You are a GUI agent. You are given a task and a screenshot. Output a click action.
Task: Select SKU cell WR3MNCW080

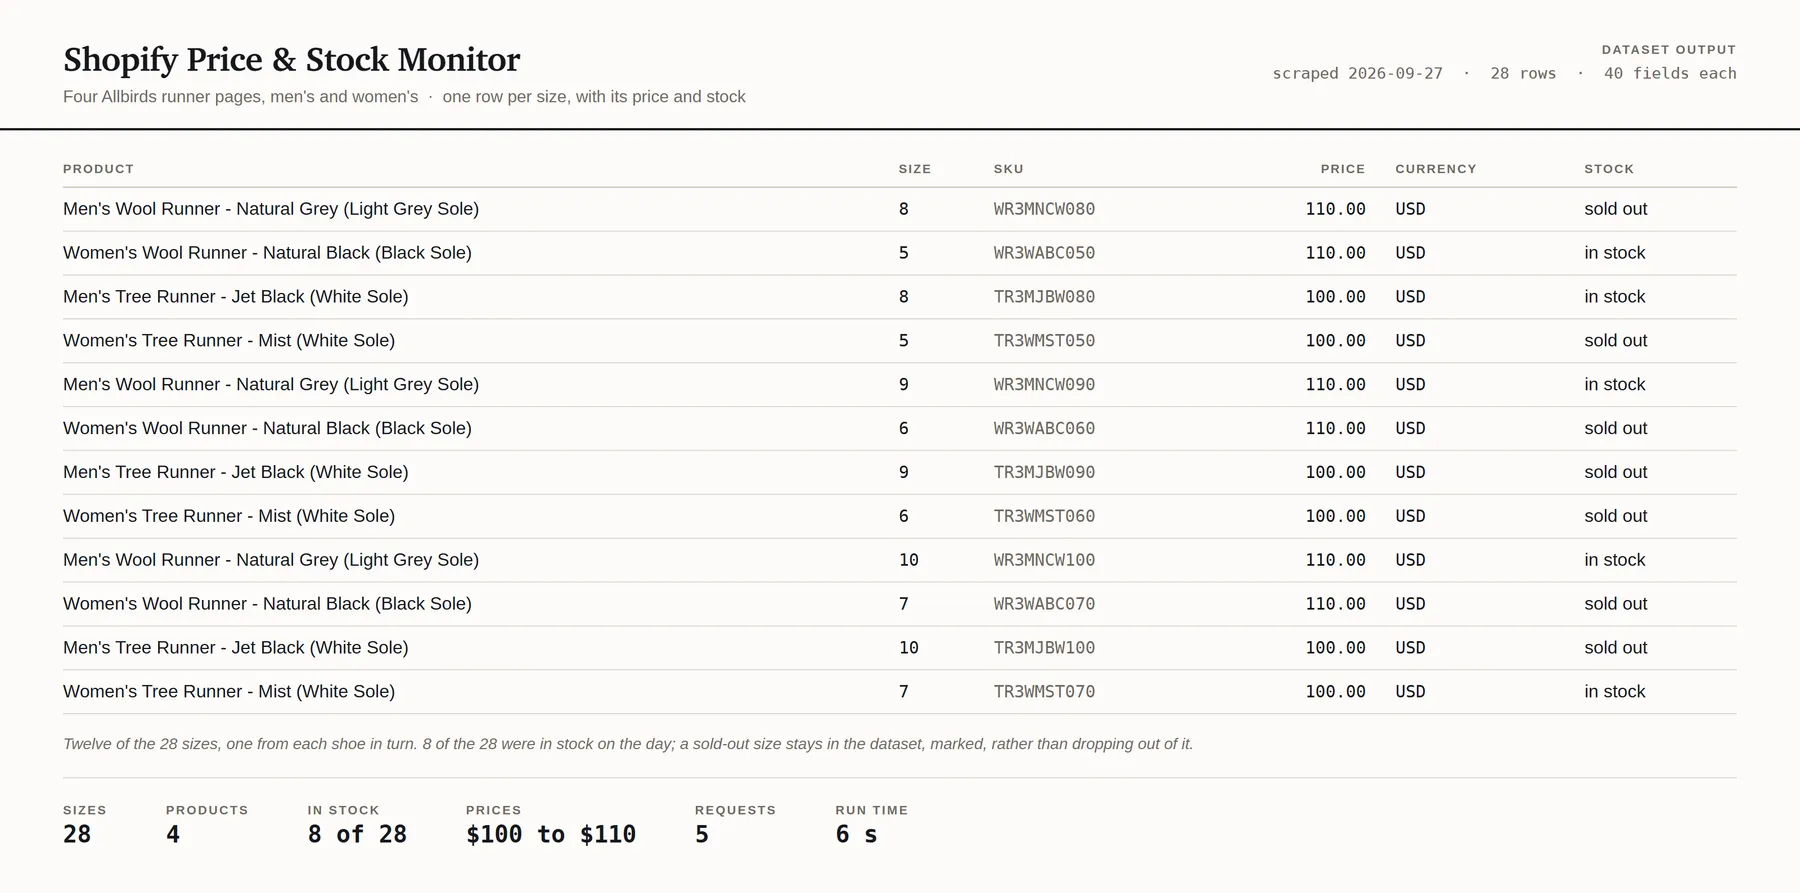(1044, 209)
